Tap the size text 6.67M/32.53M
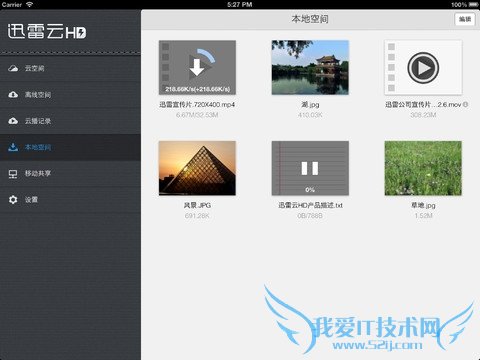Image resolution: width=480 pixels, height=360 pixels. point(197,115)
